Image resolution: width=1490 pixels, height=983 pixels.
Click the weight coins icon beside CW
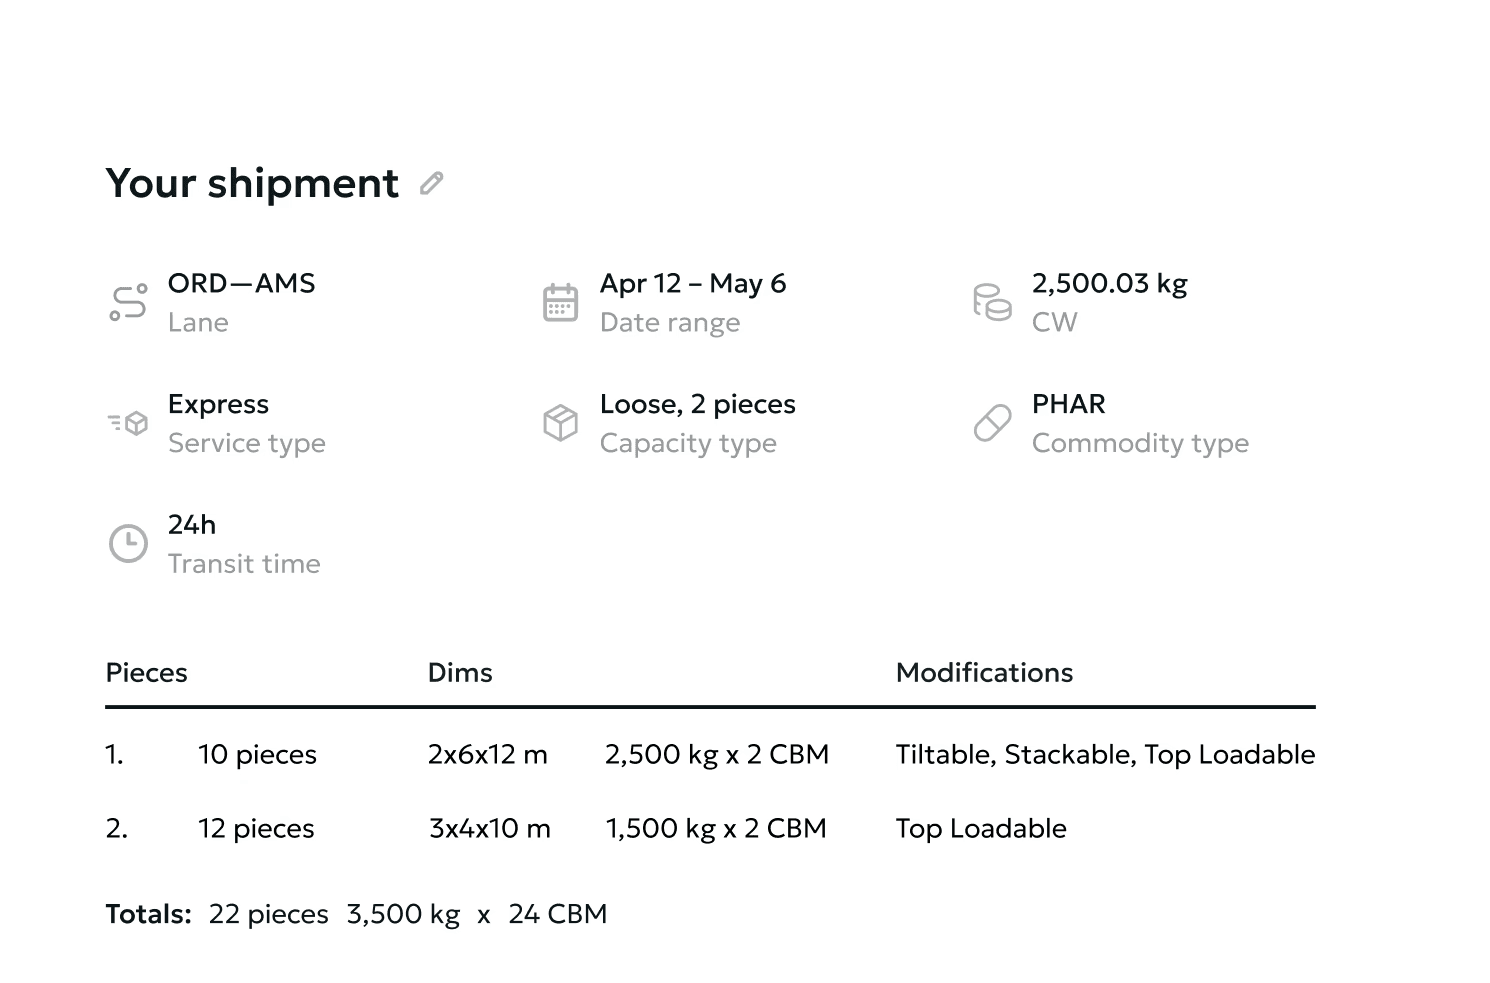pos(992,302)
